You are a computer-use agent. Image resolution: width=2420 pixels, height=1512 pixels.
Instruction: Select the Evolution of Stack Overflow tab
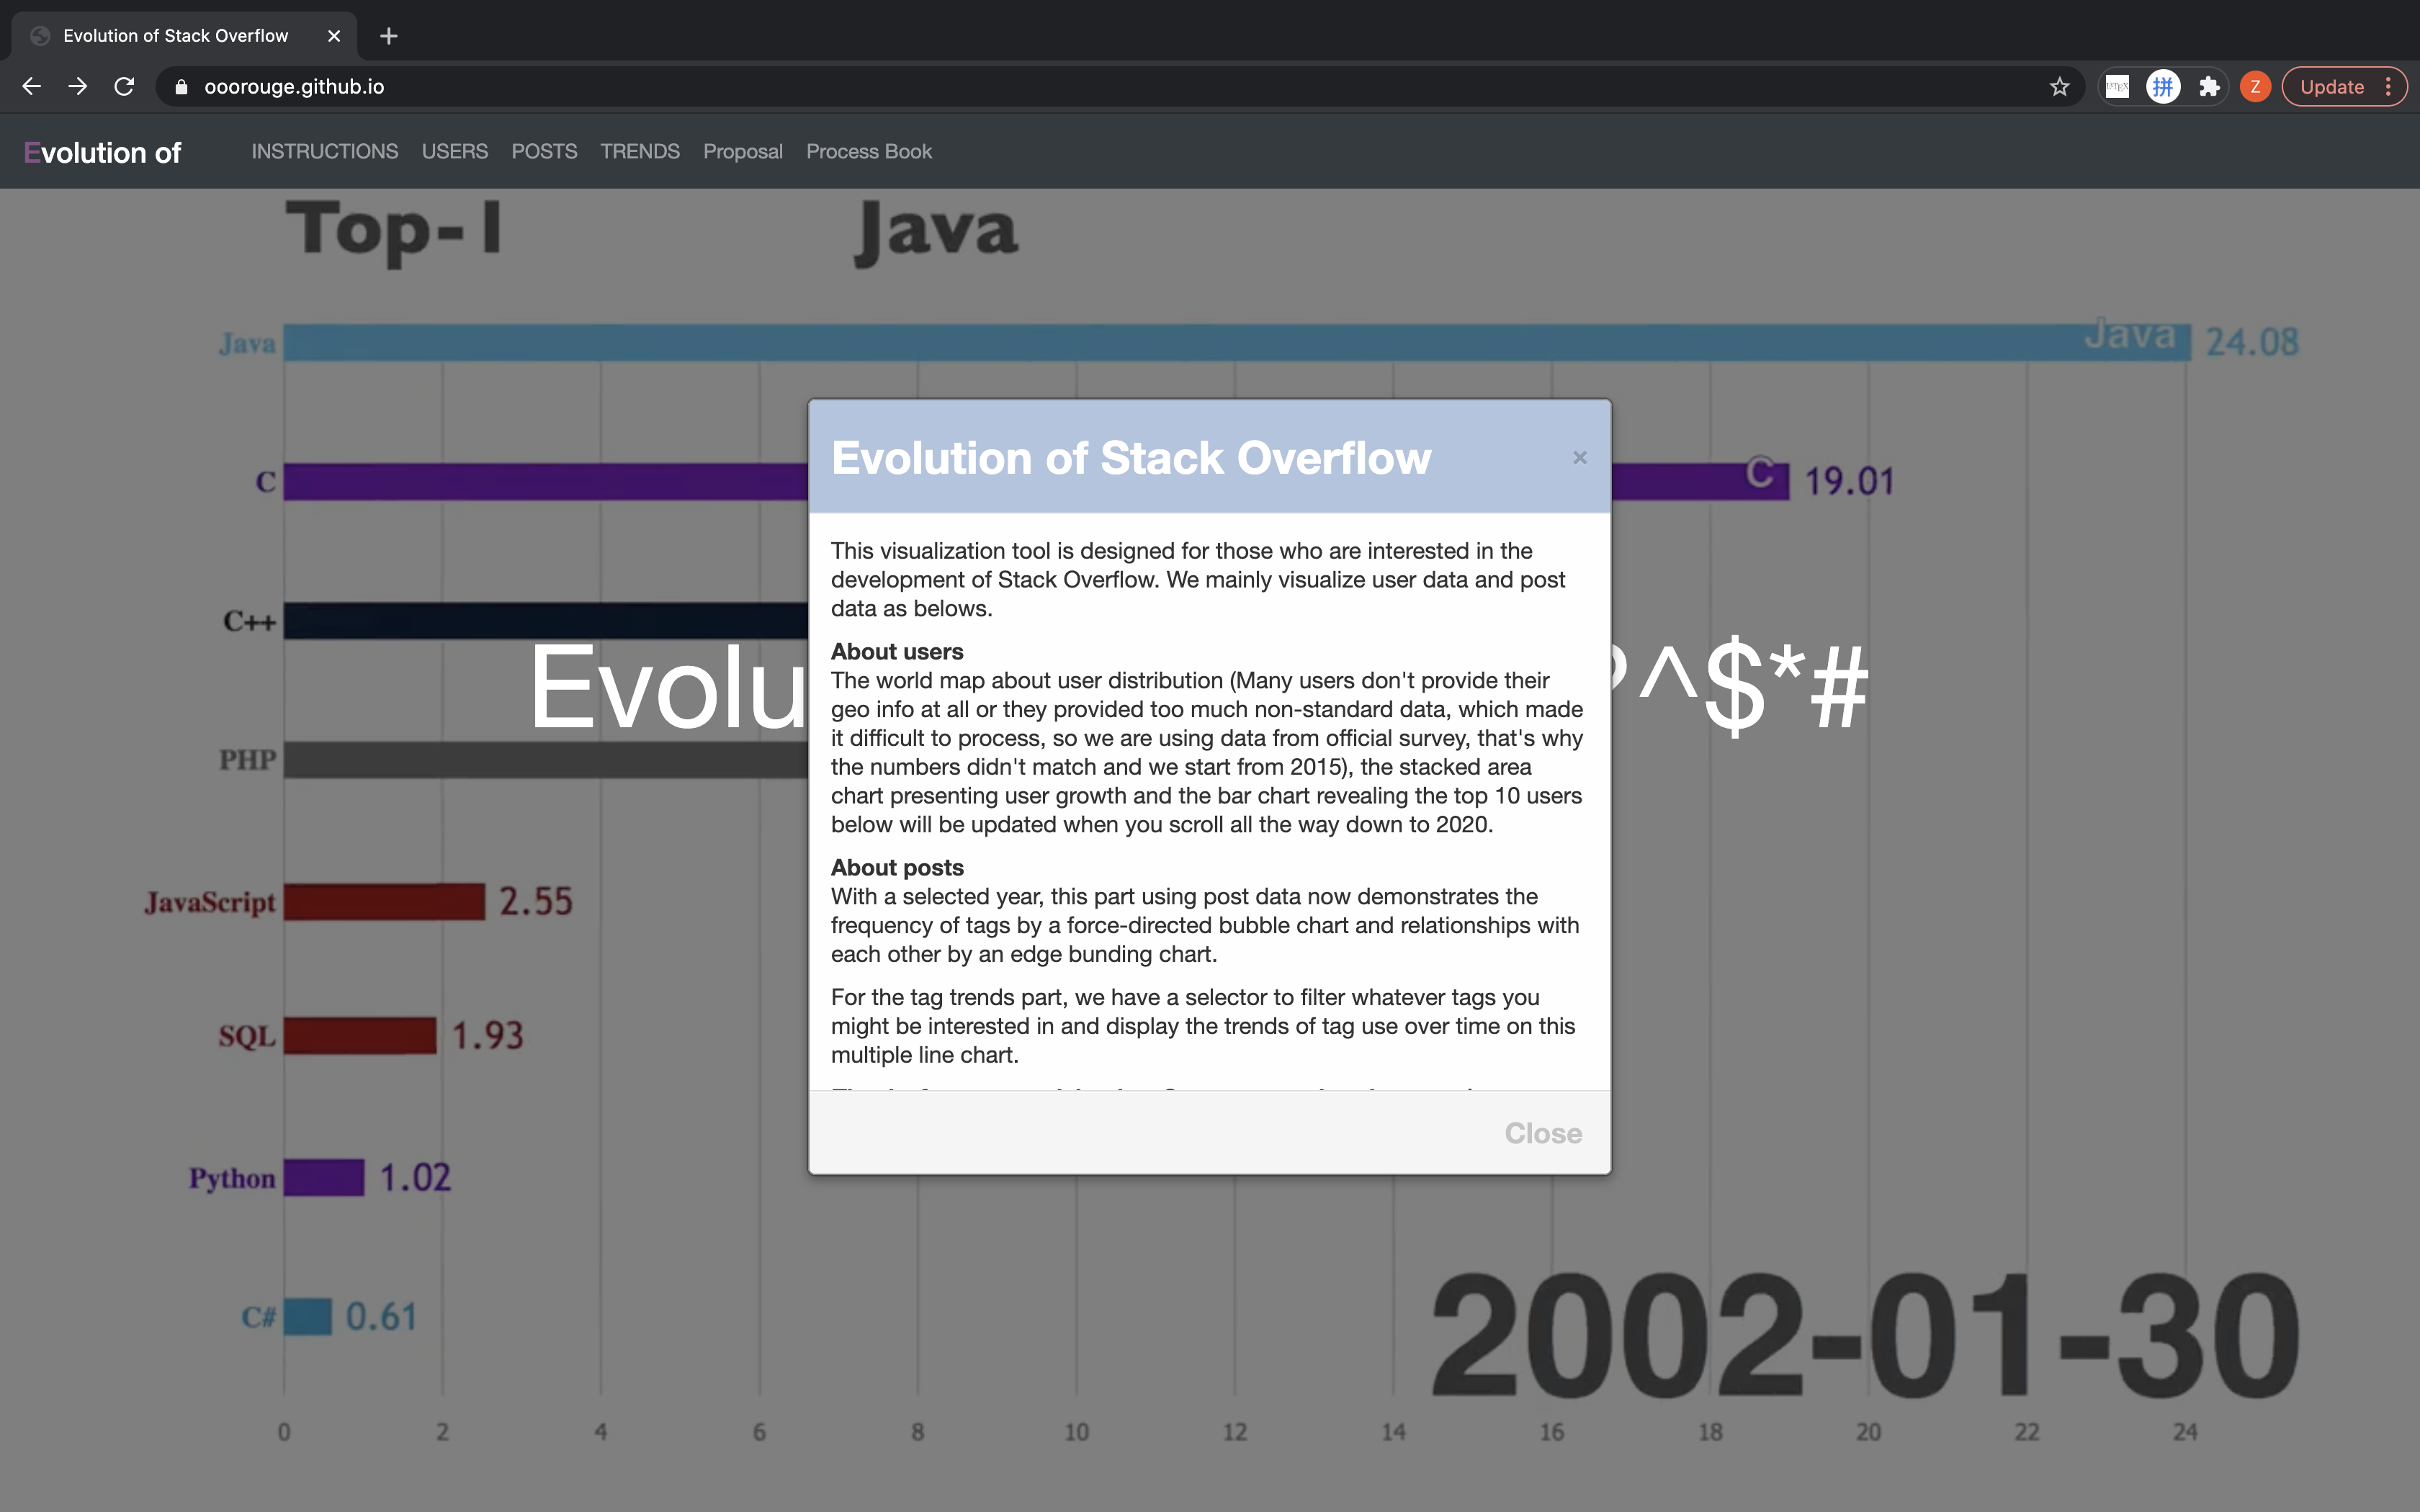click(184, 36)
